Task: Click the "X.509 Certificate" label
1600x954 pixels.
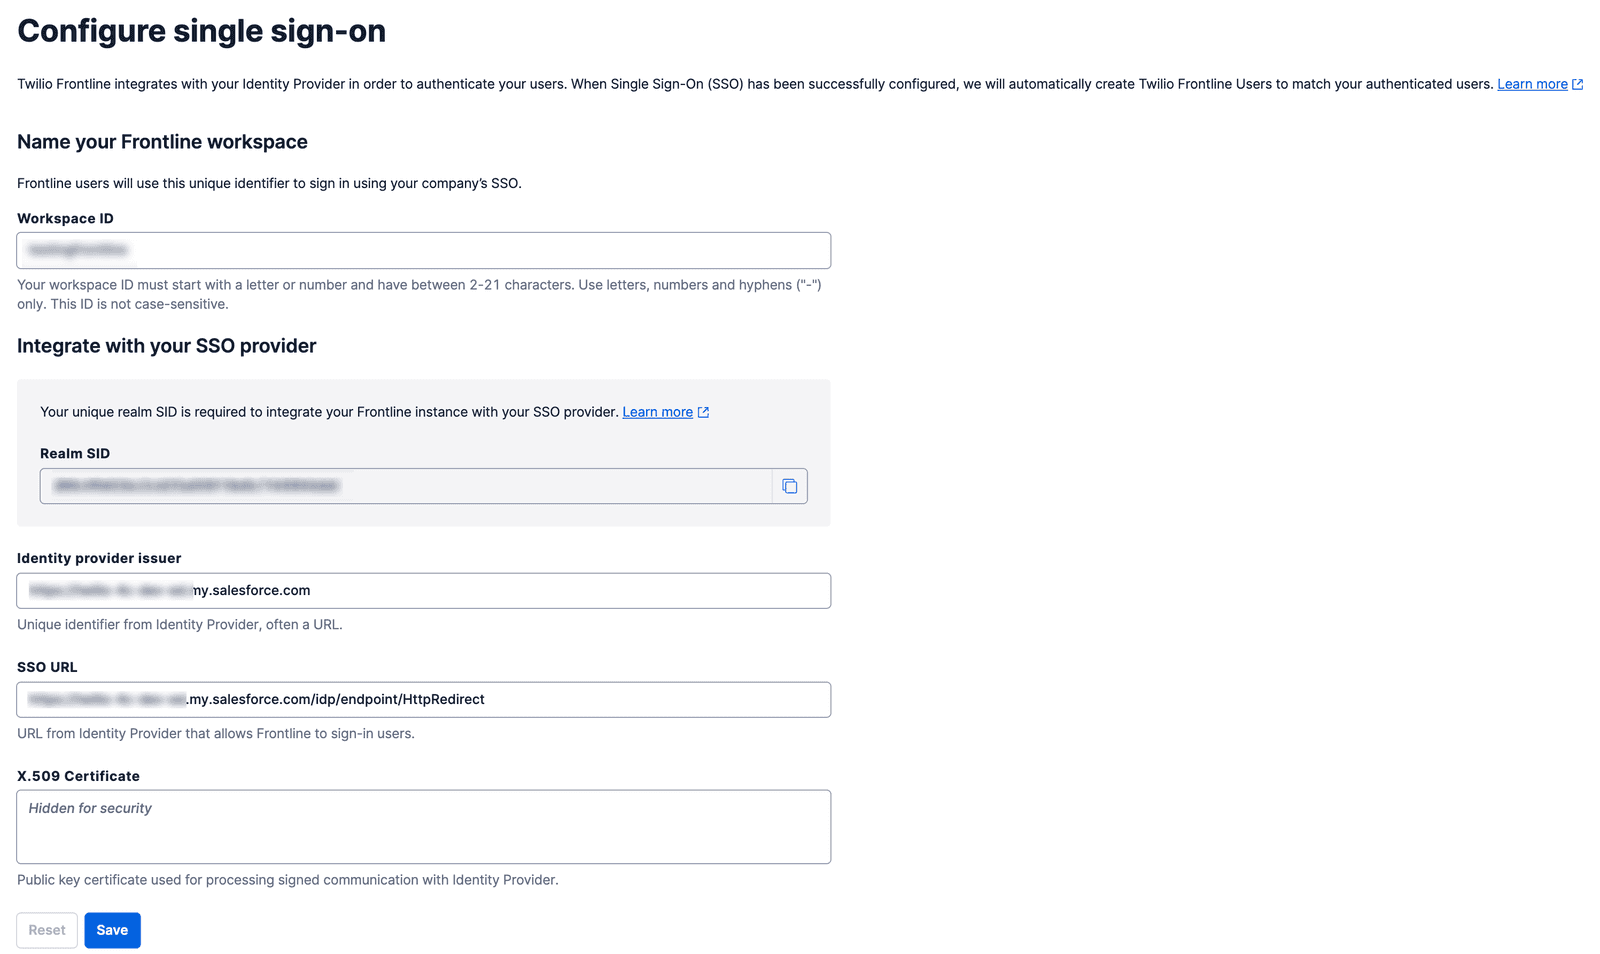Action: click(78, 776)
